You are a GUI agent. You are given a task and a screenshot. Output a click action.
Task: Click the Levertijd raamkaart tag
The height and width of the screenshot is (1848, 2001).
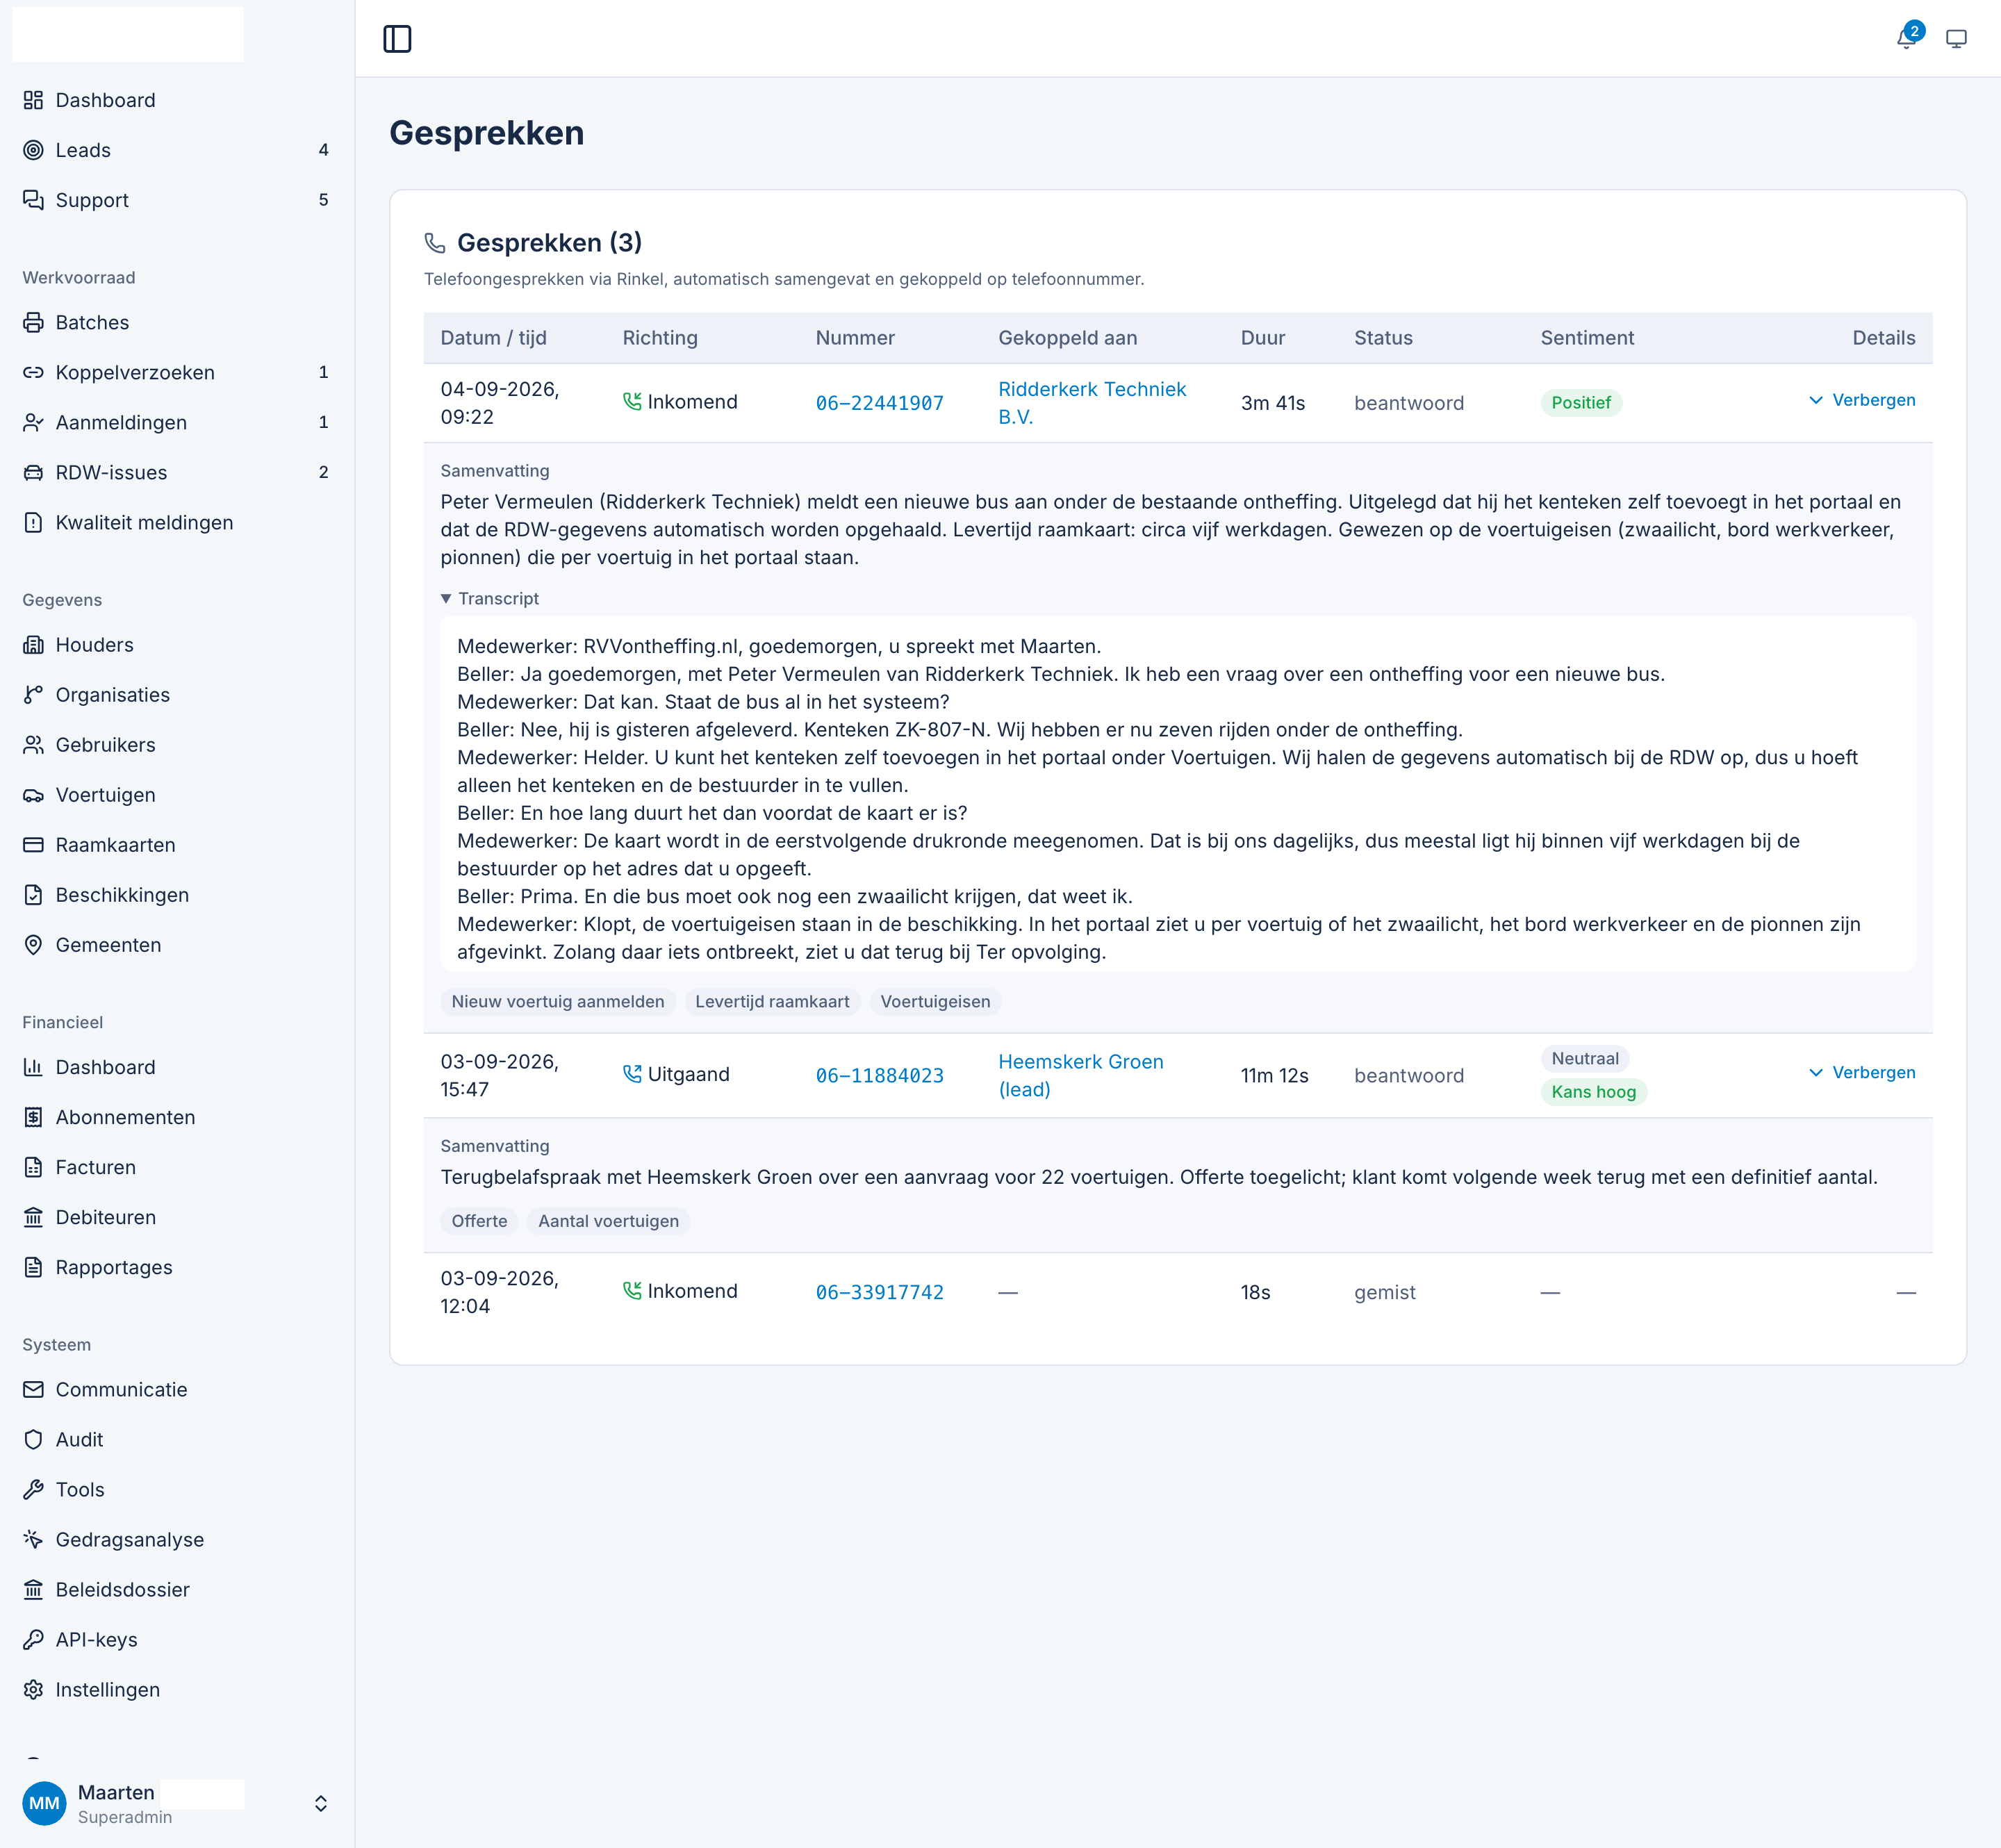click(772, 1001)
